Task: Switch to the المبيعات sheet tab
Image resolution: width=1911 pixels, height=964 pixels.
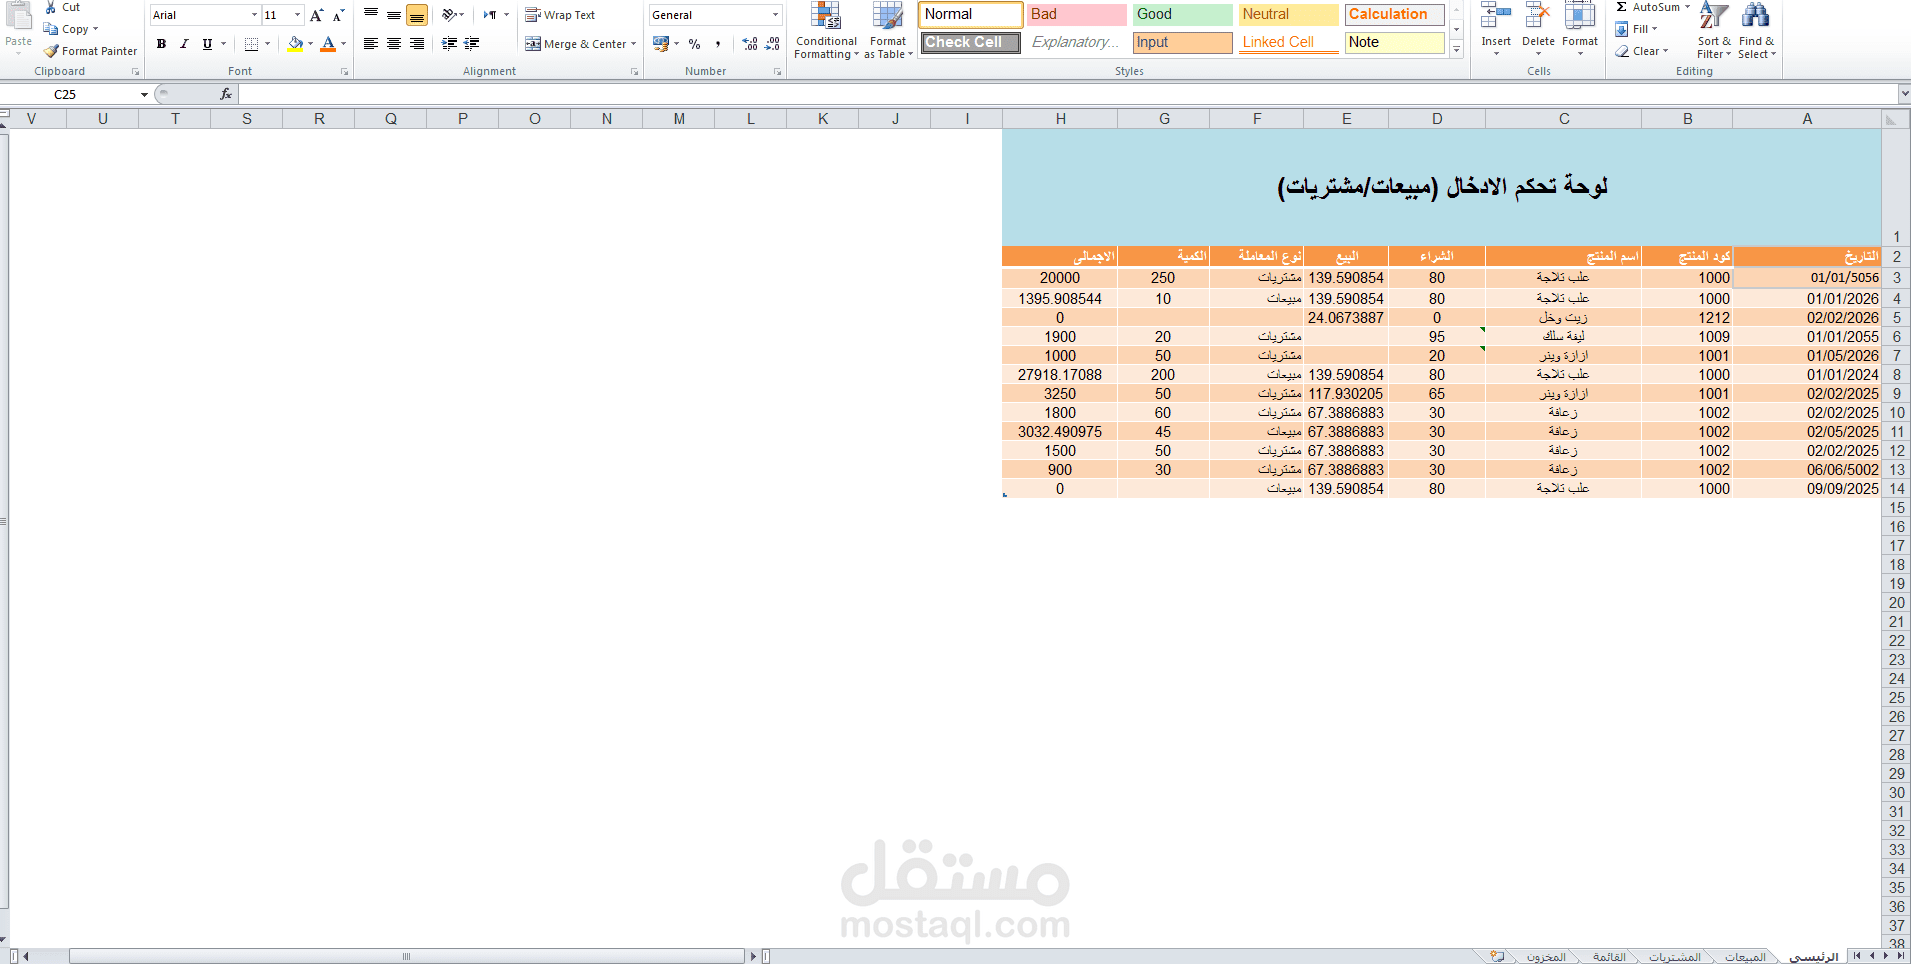Action: pos(1745,957)
